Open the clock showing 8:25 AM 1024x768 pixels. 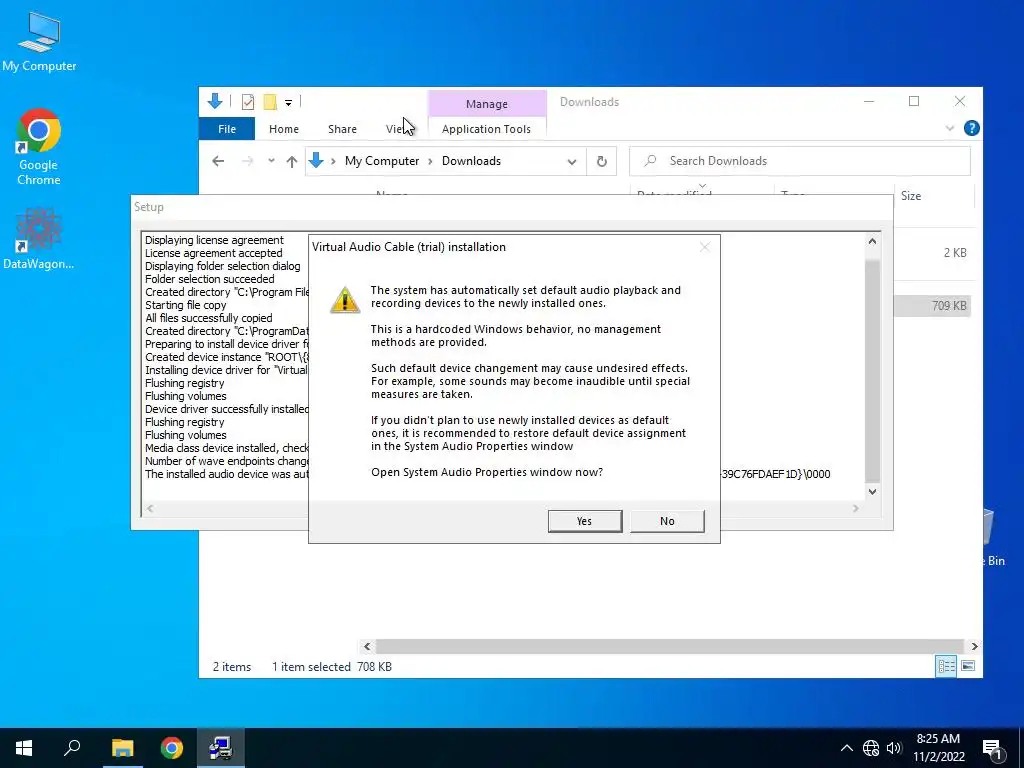coord(938,748)
